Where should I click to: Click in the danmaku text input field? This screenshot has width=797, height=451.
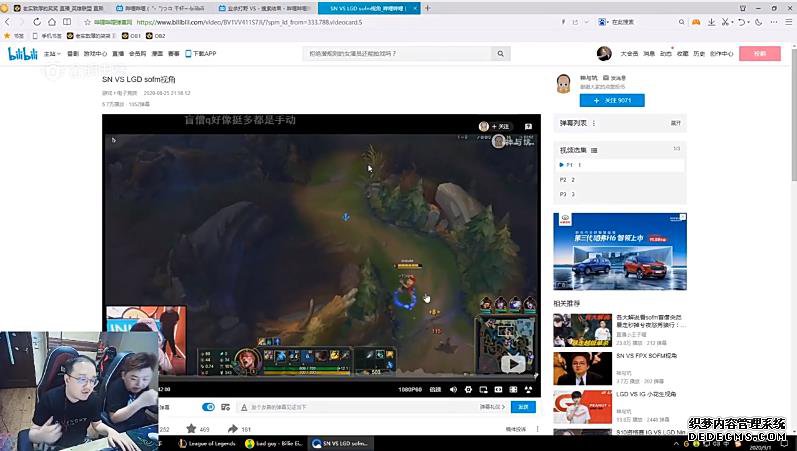pos(363,407)
